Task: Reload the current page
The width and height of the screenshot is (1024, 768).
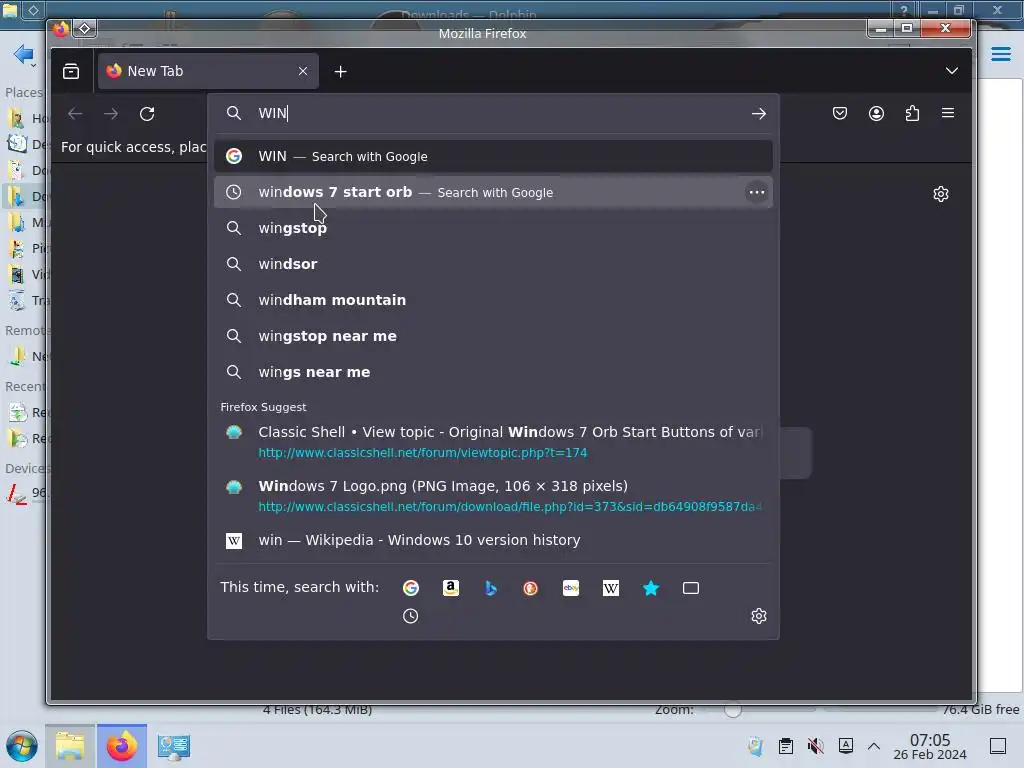Action: (x=147, y=114)
